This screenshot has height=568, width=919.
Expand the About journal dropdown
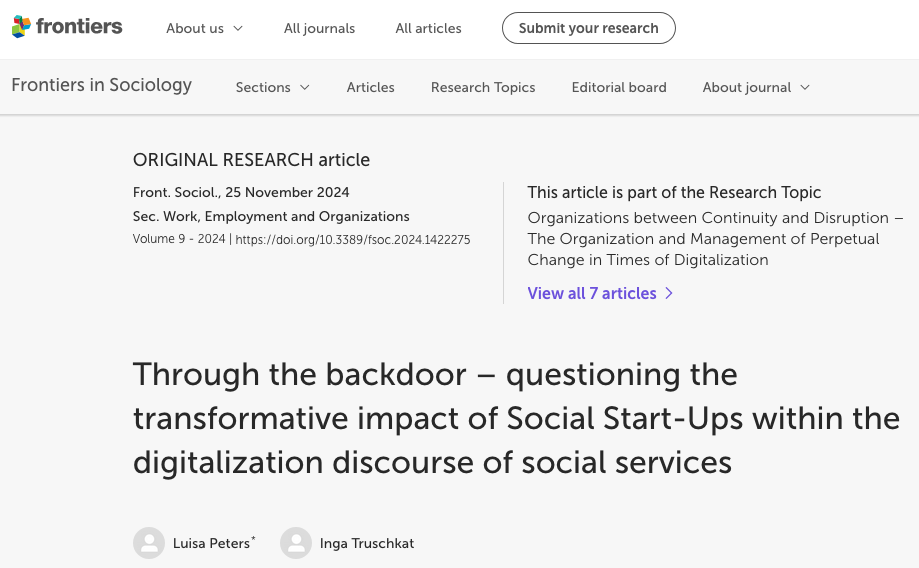point(756,87)
